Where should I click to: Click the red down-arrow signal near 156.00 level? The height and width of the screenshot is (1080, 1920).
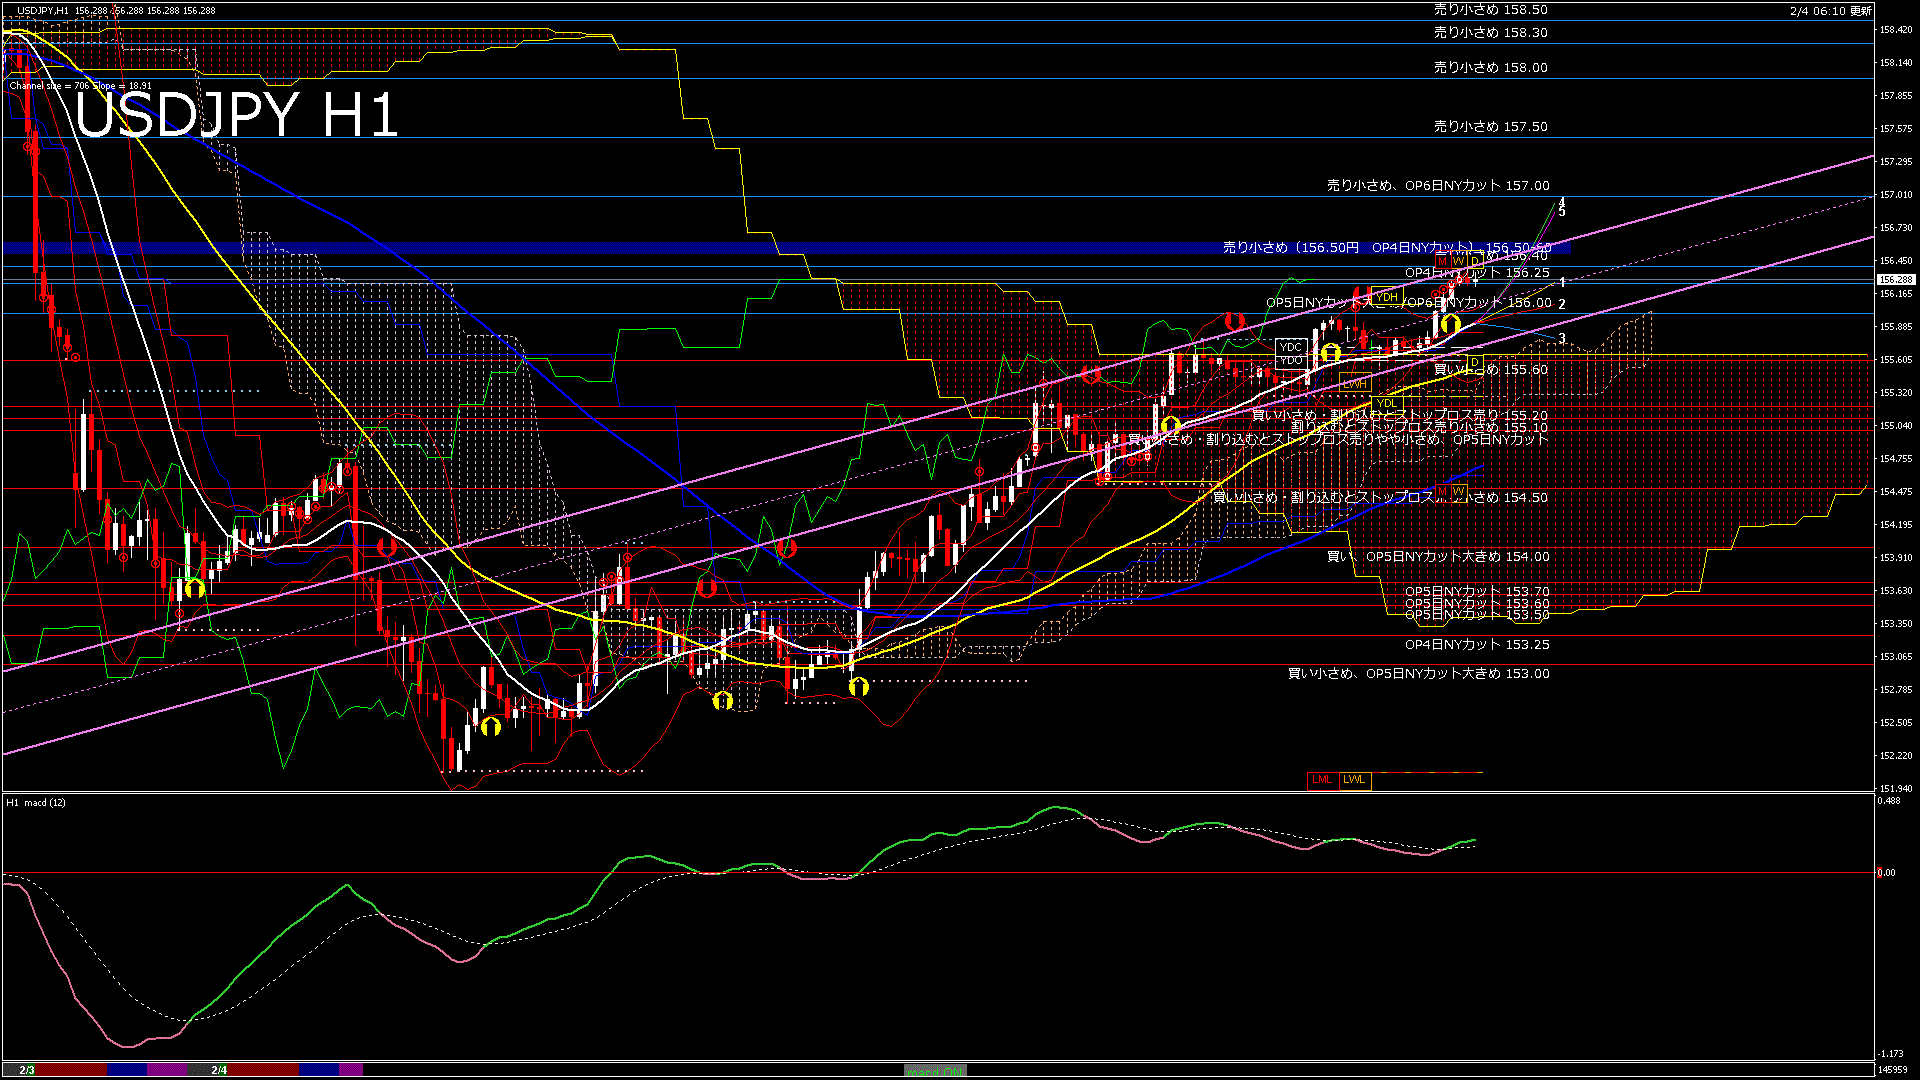1234,320
